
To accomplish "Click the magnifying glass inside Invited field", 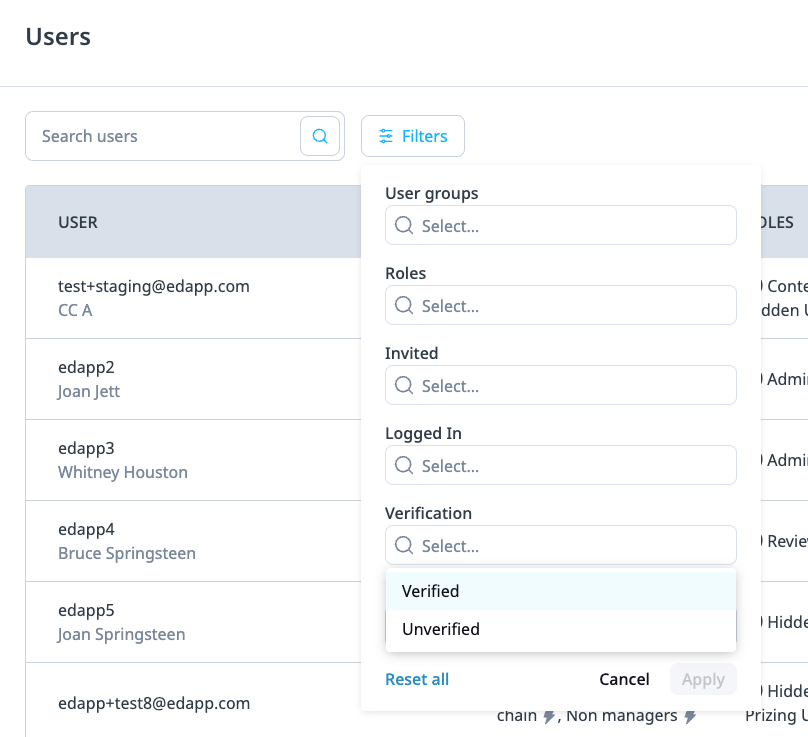I will coord(404,385).
